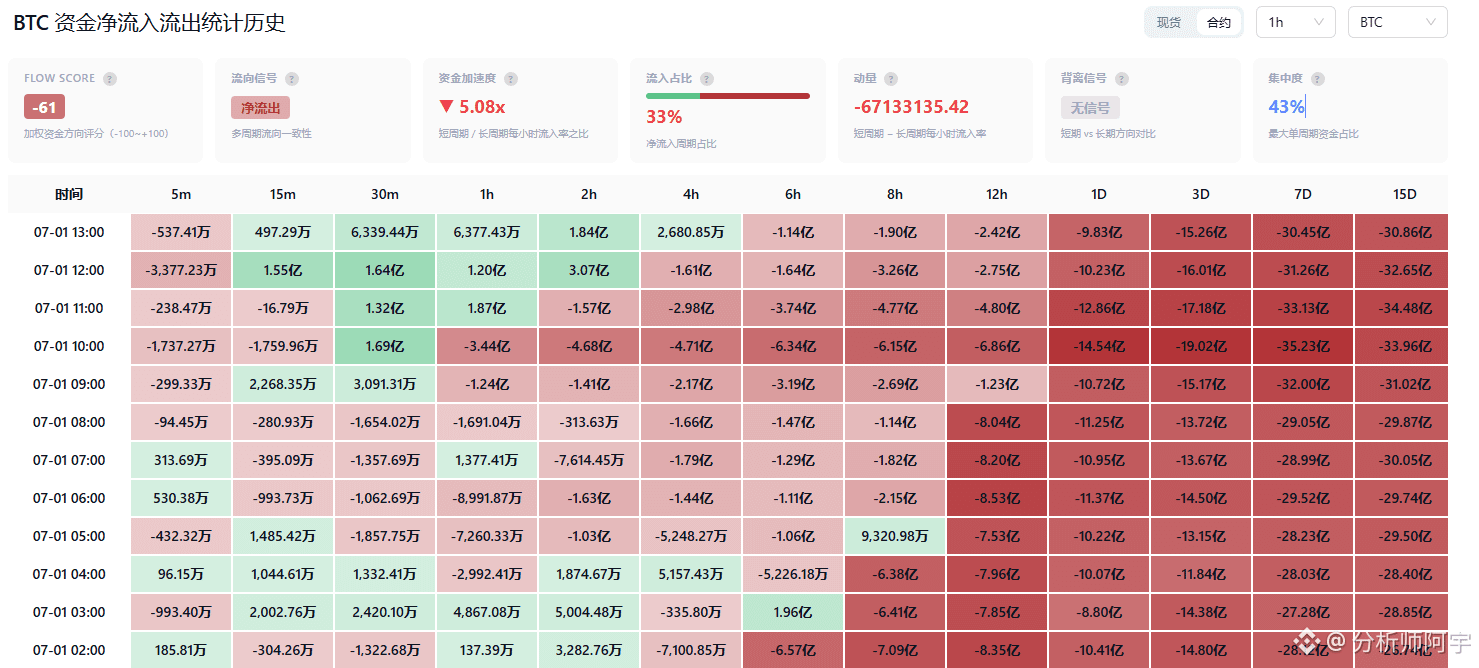Image resolution: width=1479 pixels, height=668 pixels.
Task: Click the 2,268.35万 cell
Action: point(283,384)
